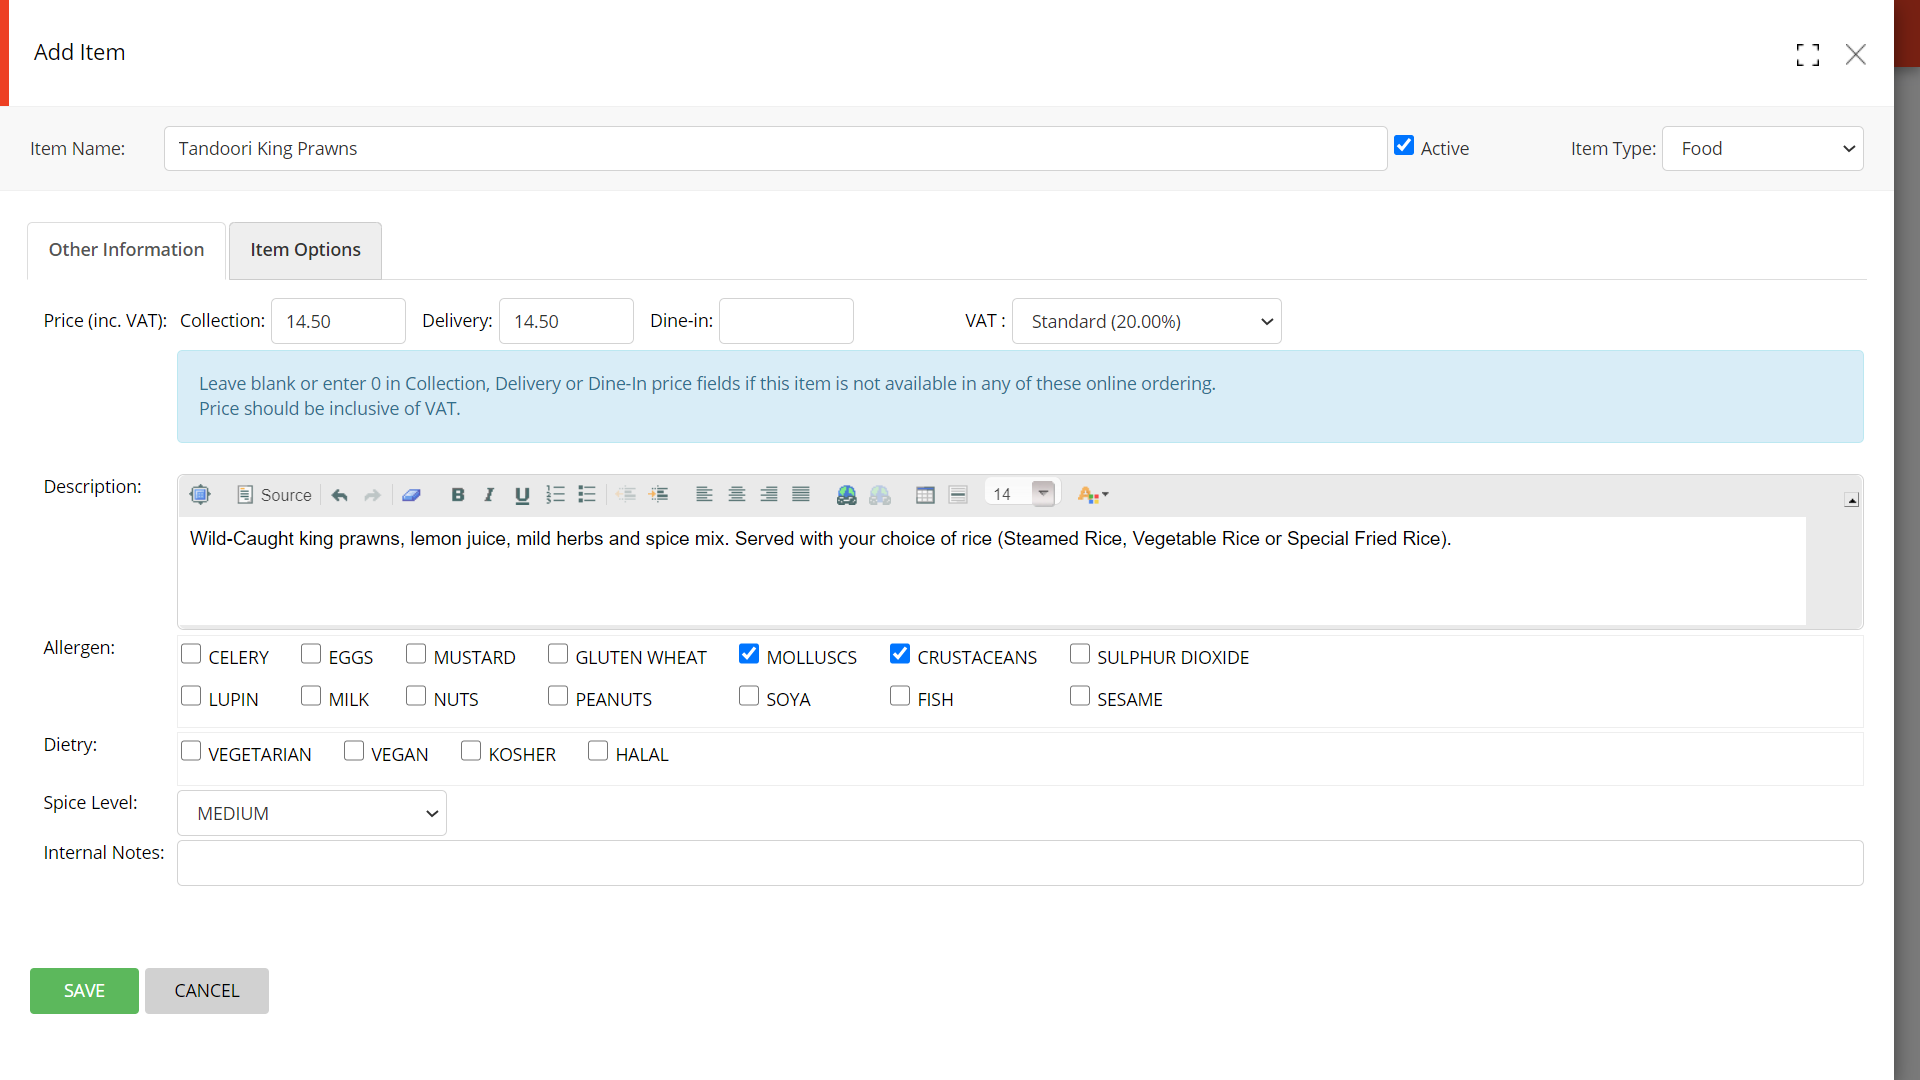Check the PEANUTS allergen

[558, 696]
